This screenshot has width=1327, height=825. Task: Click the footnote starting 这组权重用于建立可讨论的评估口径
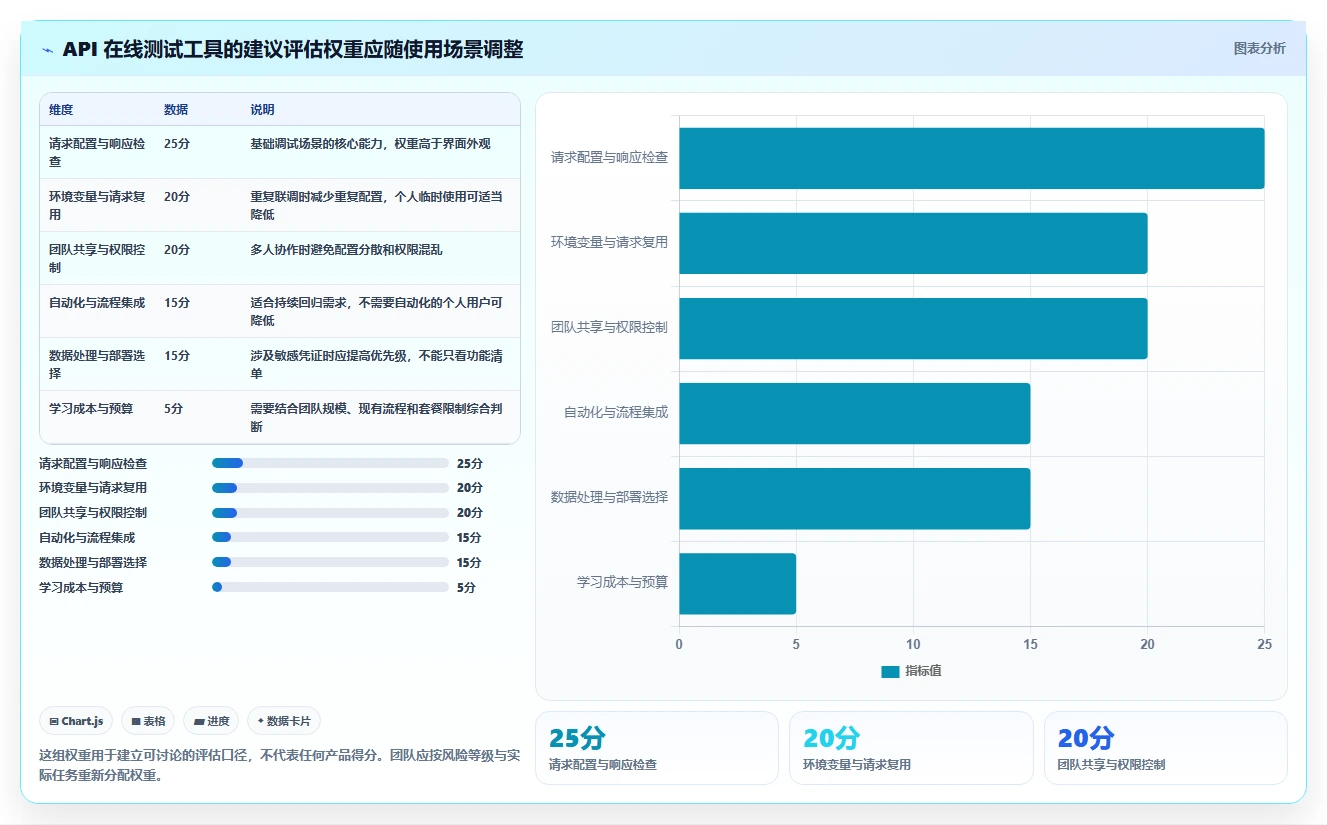click(x=279, y=765)
